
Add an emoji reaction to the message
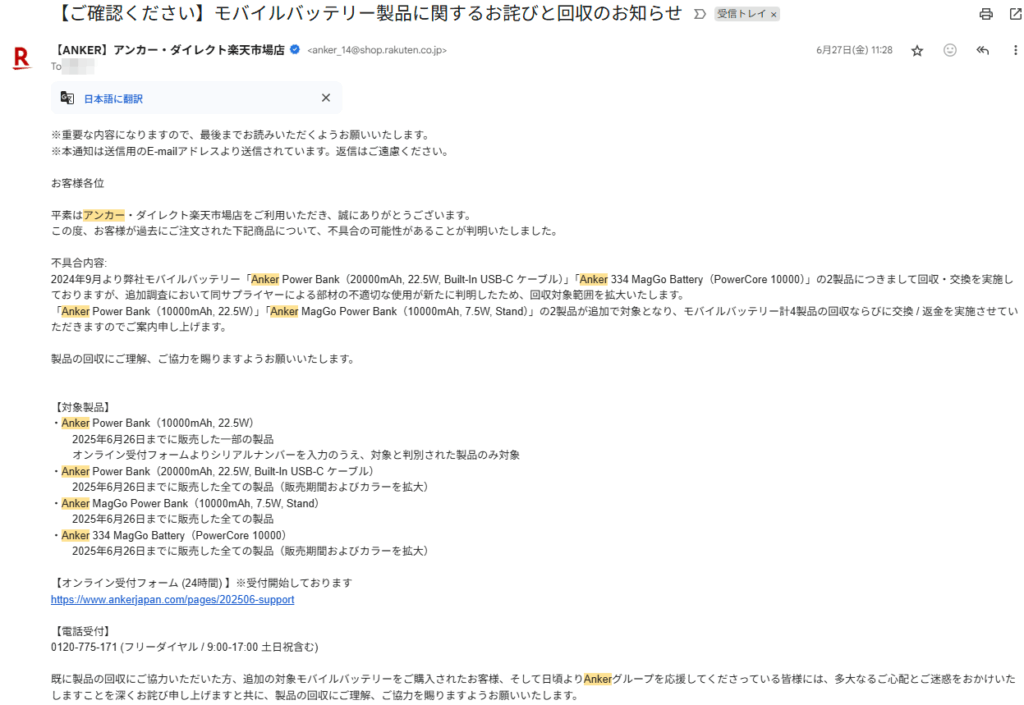tap(950, 50)
